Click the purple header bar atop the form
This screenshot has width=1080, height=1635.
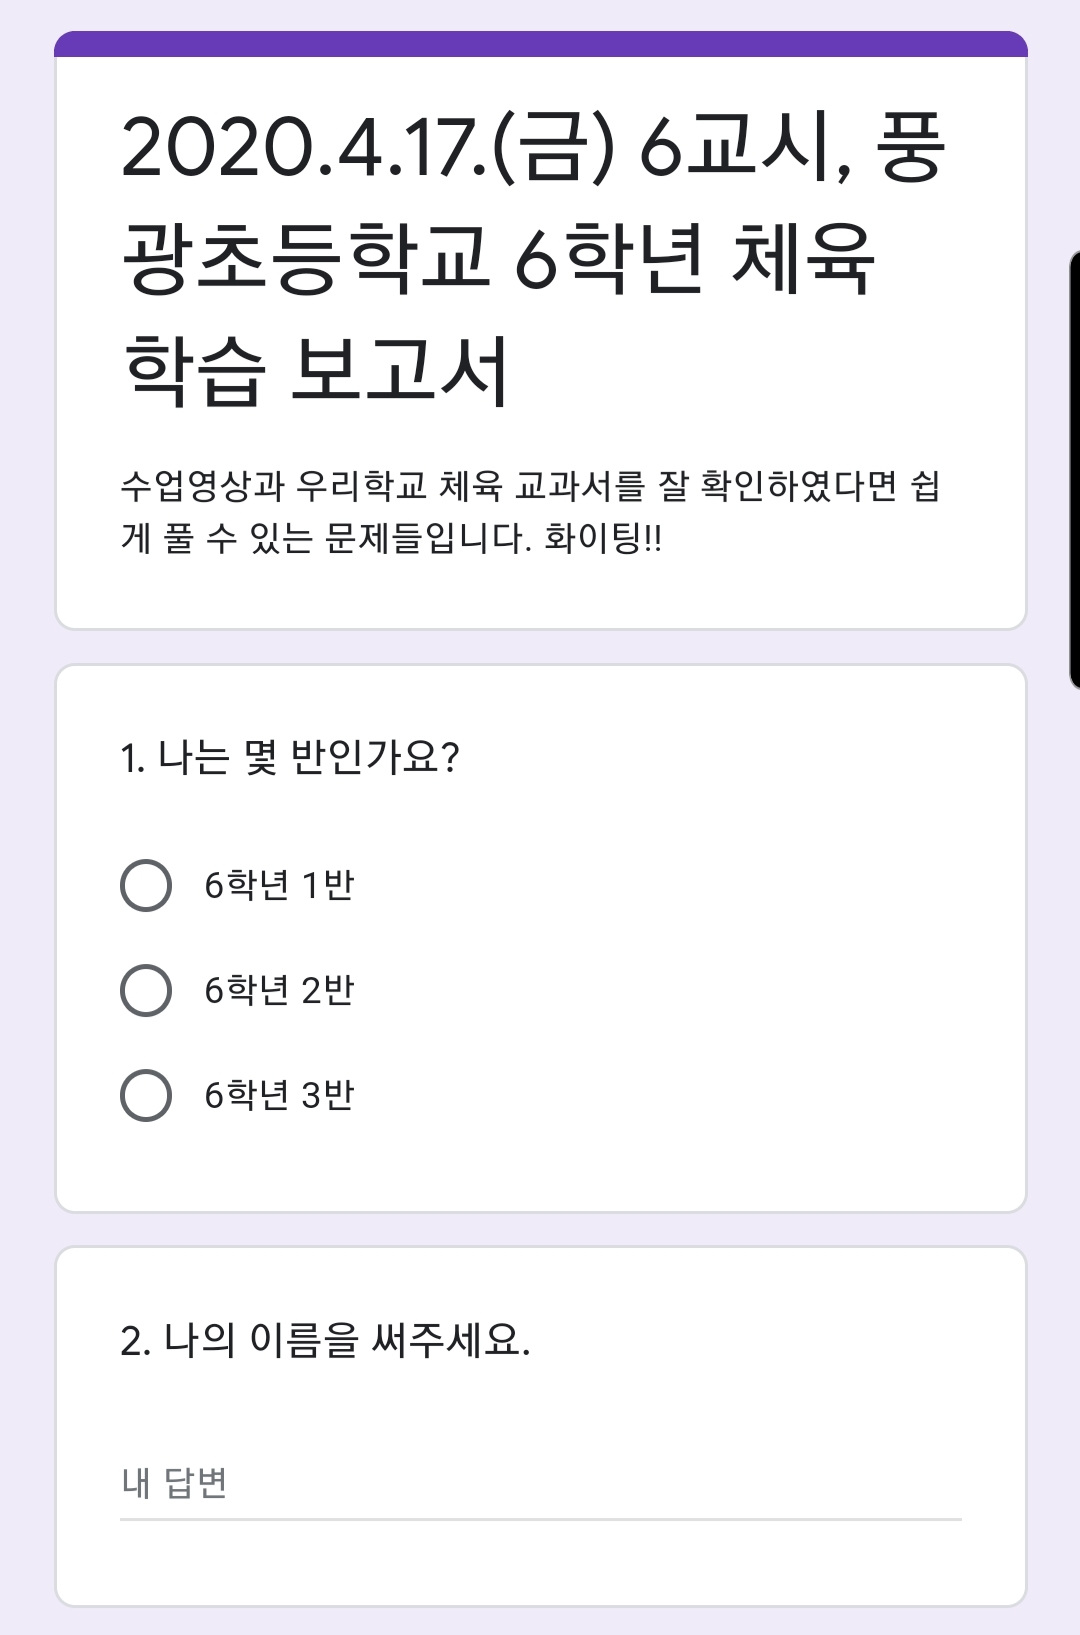tap(541, 44)
